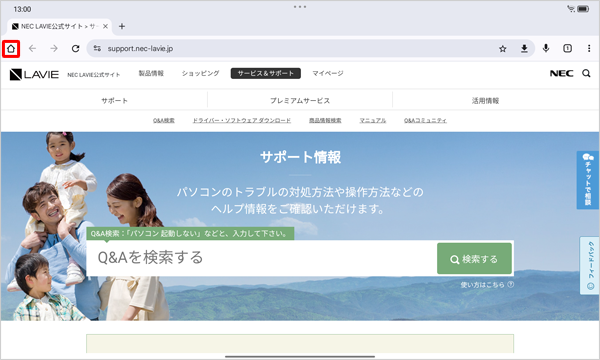This screenshot has width=600, height=360.
Task: Open 製品情報 menu
Action: coord(151,73)
